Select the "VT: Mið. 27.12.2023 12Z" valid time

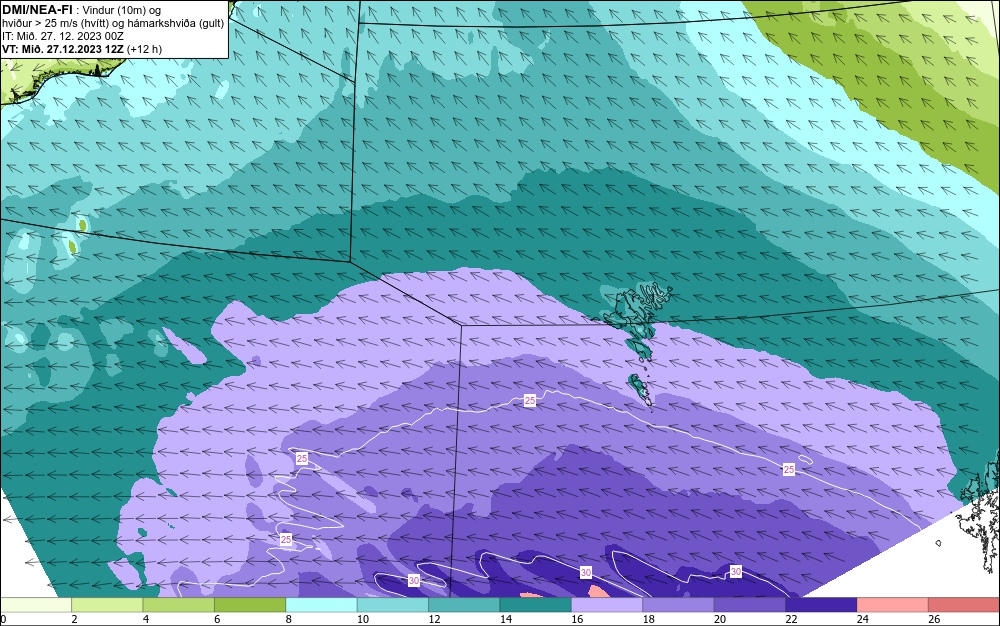pos(63,49)
